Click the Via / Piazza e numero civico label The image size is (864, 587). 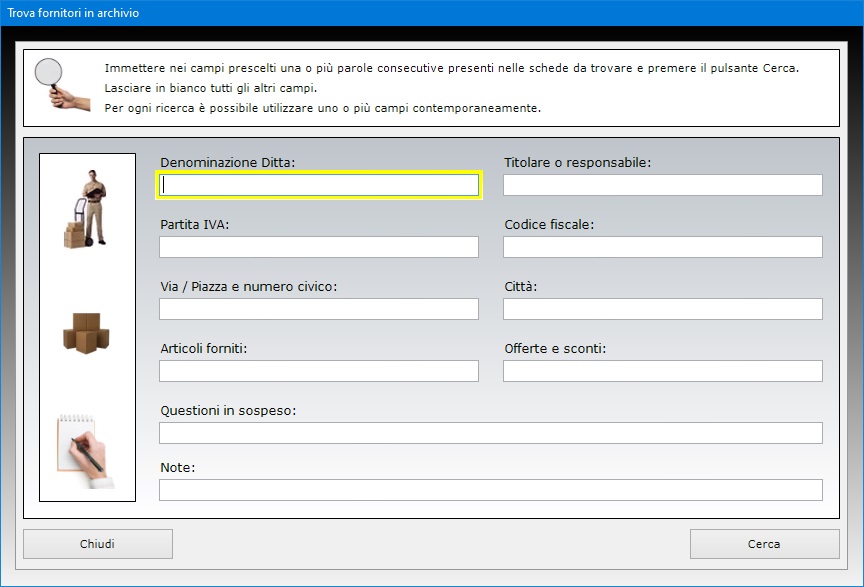[249, 287]
